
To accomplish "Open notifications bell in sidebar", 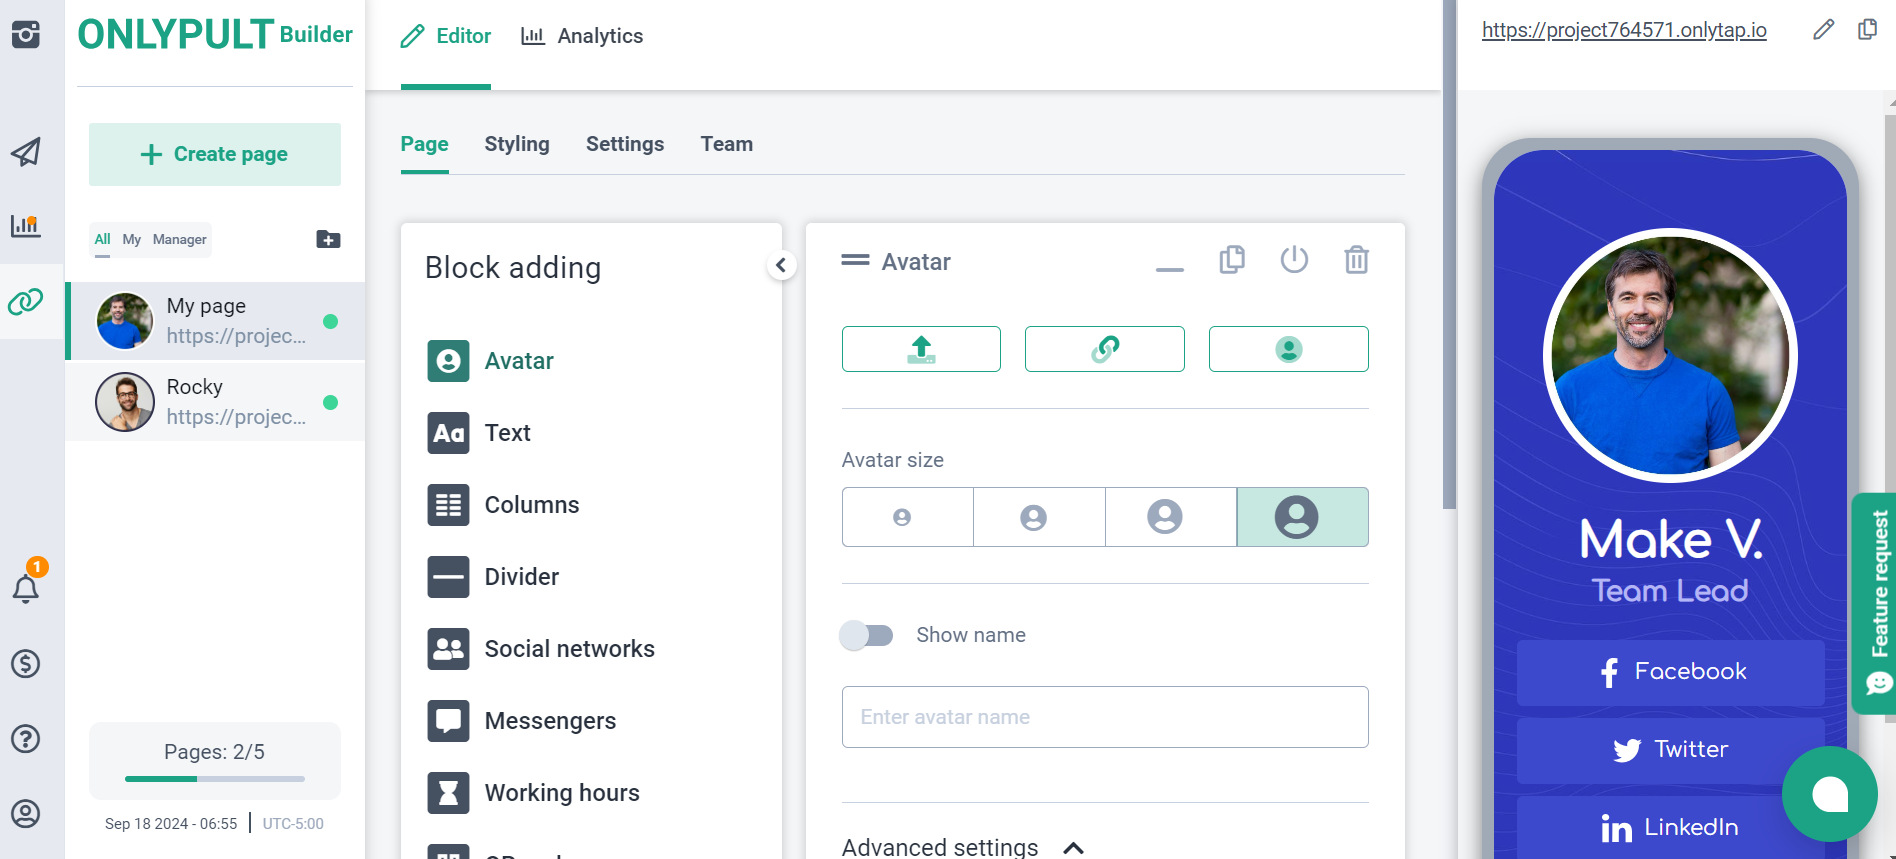I will 26,588.
